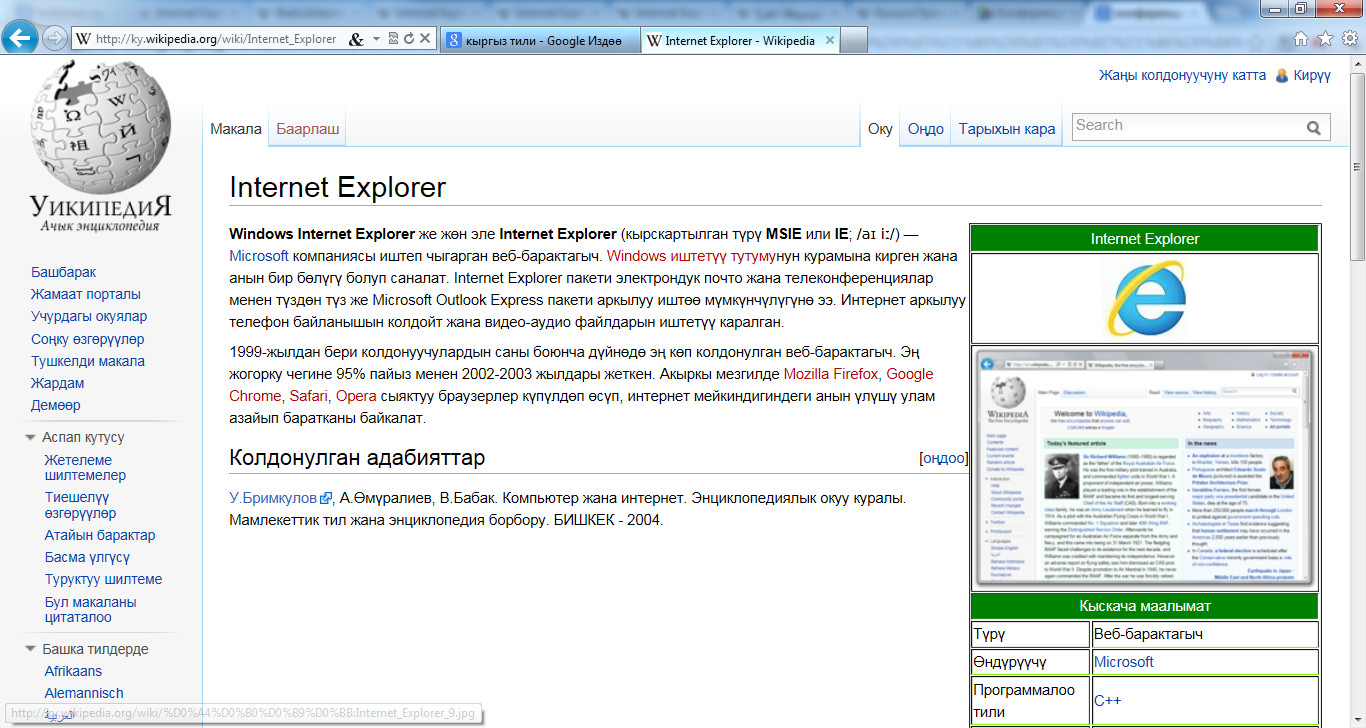Open the Оңдо edit tab
The image size is (1366, 728).
pos(926,129)
